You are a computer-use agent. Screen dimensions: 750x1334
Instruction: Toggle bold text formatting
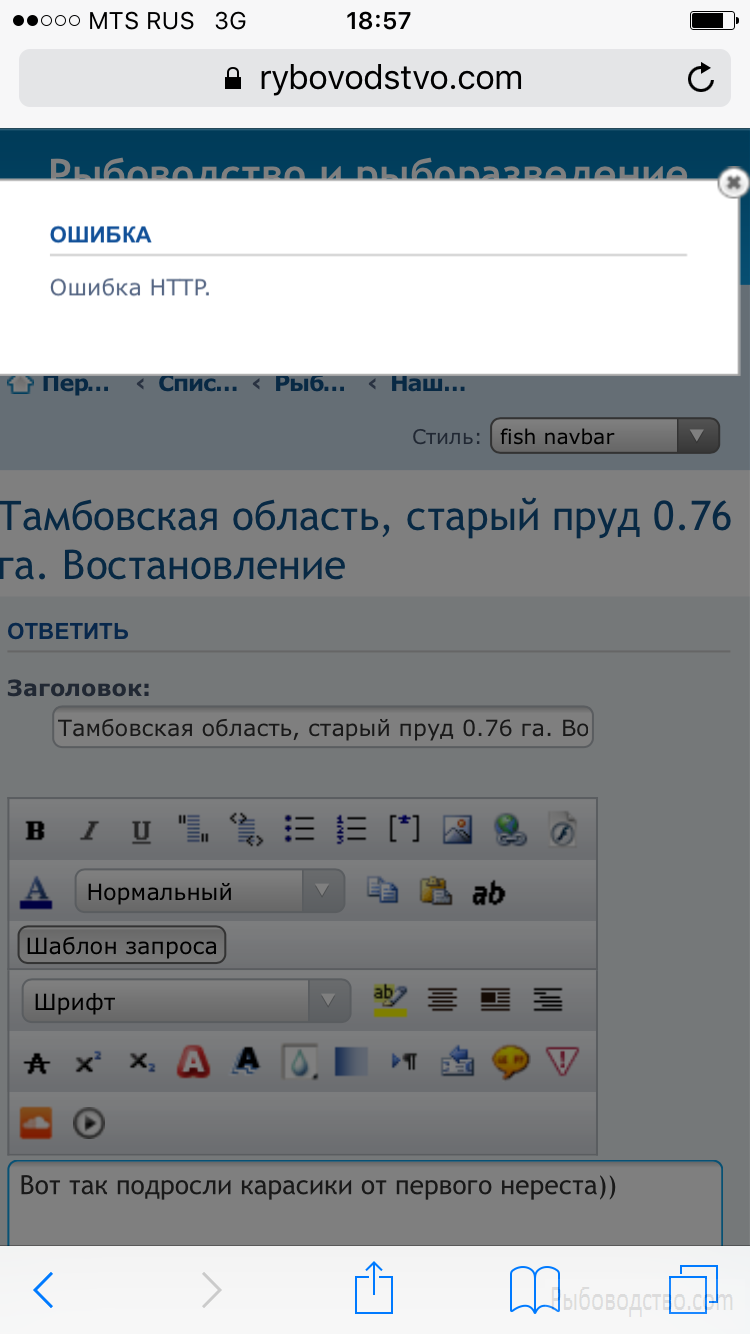point(36,831)
